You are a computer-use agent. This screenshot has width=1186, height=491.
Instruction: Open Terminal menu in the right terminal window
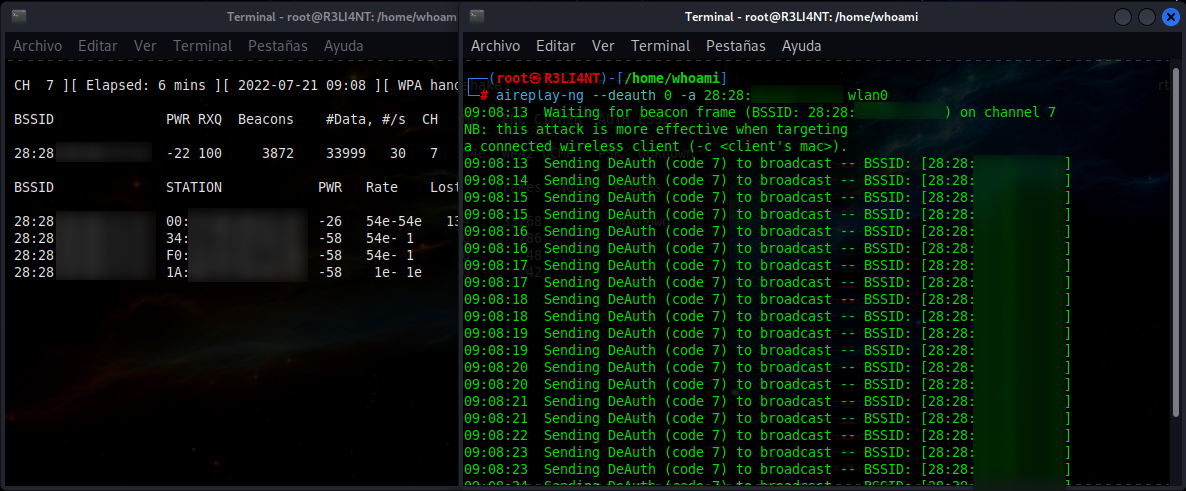(x=660, y=46)
